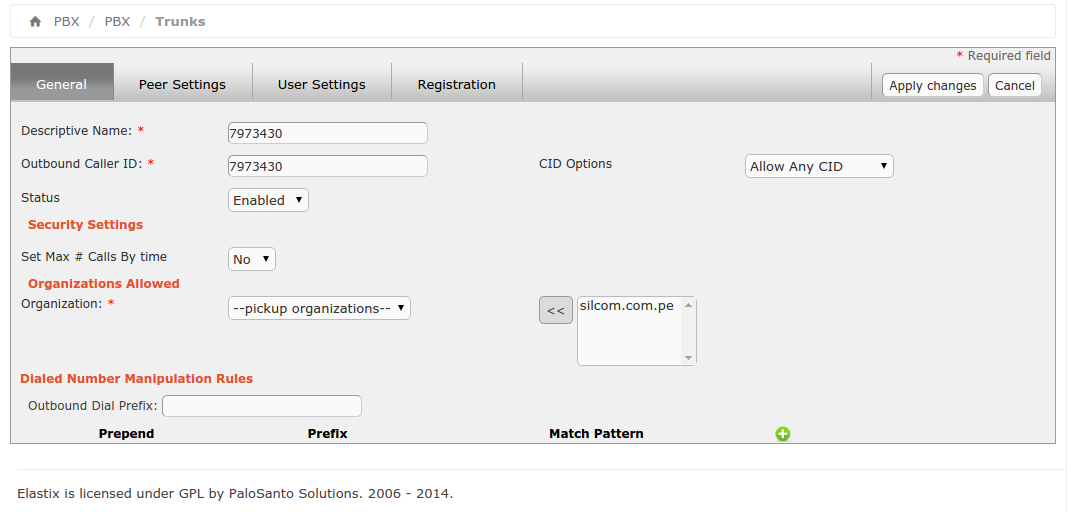Viewport: 1067px width, 512px height.
Task: Click the green add rule icon
Action: click(x=783, y=434)
